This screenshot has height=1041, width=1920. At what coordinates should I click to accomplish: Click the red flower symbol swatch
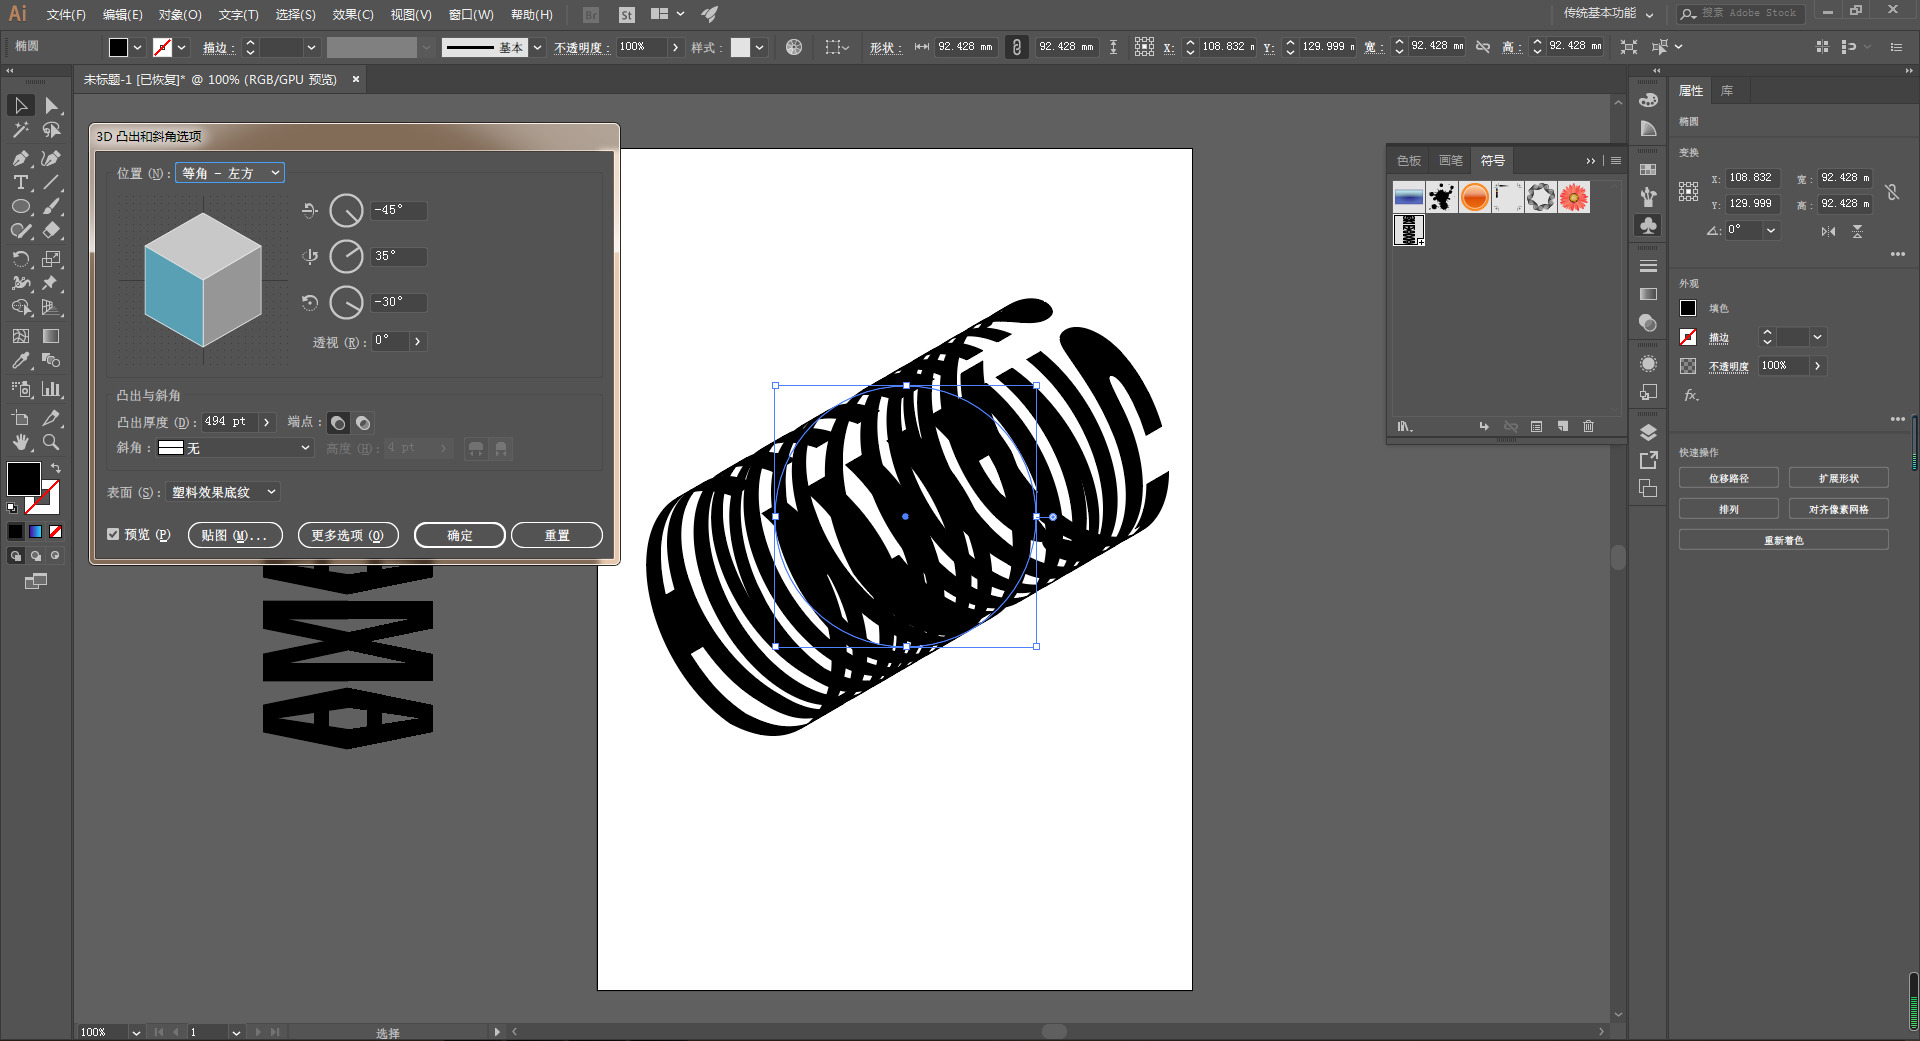coord(1573,198)
